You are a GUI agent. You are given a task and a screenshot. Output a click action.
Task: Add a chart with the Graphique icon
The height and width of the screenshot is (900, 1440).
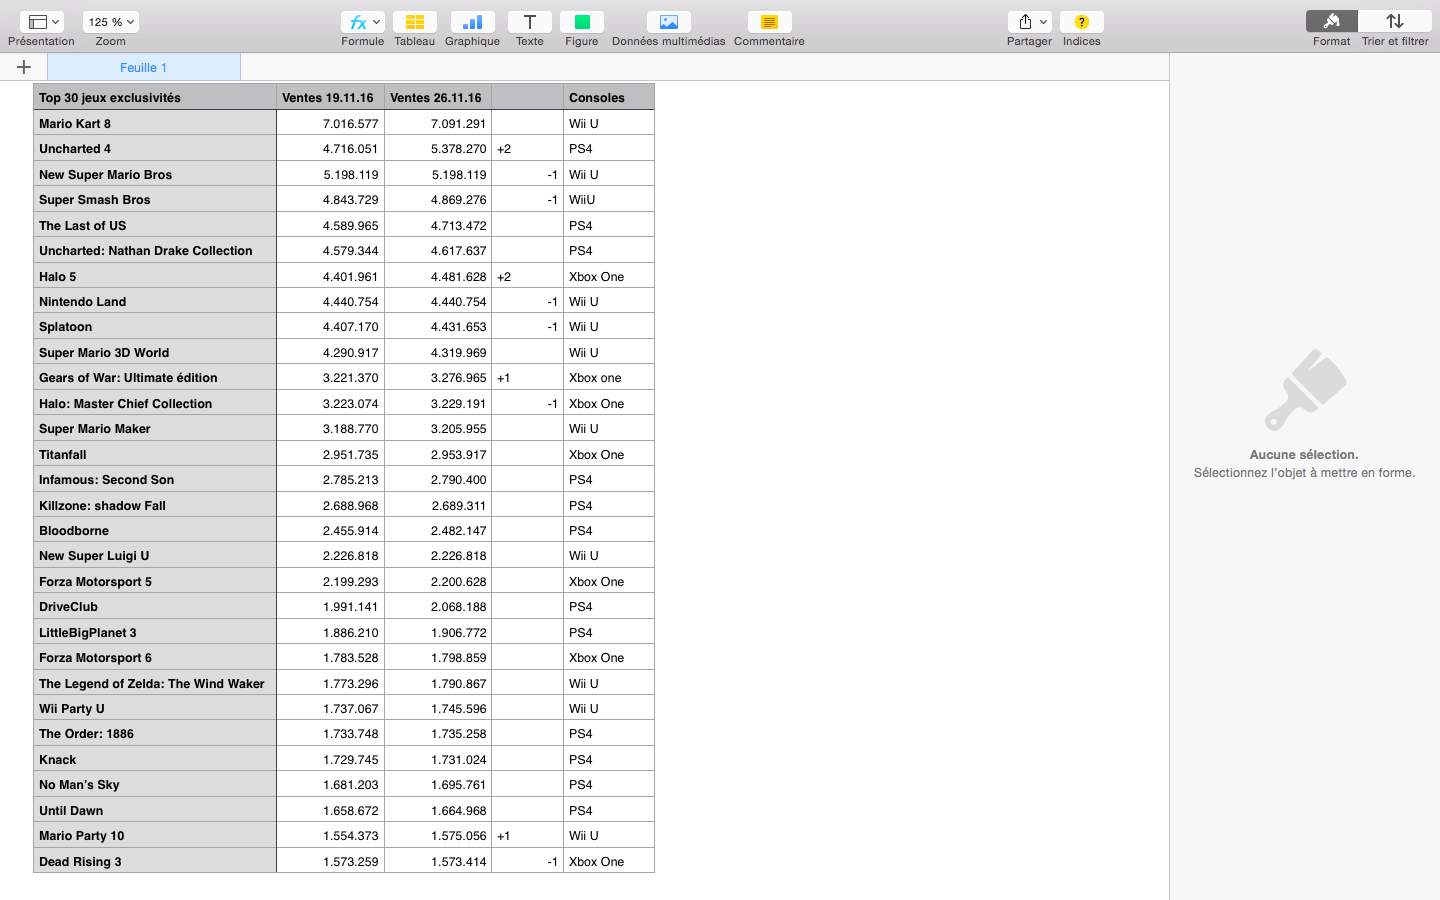[x=472, y=22]
